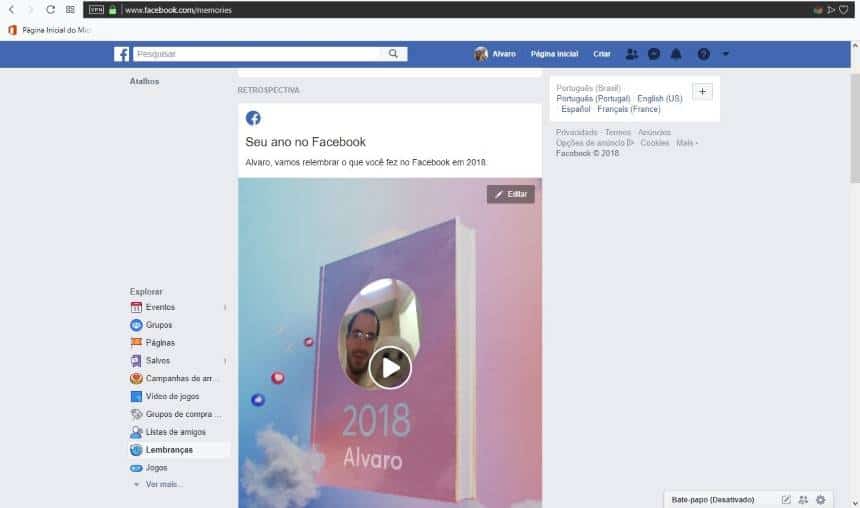Open the help question mark icon
The height and width of the screenshot is (508, 860).
coord(704,54)
